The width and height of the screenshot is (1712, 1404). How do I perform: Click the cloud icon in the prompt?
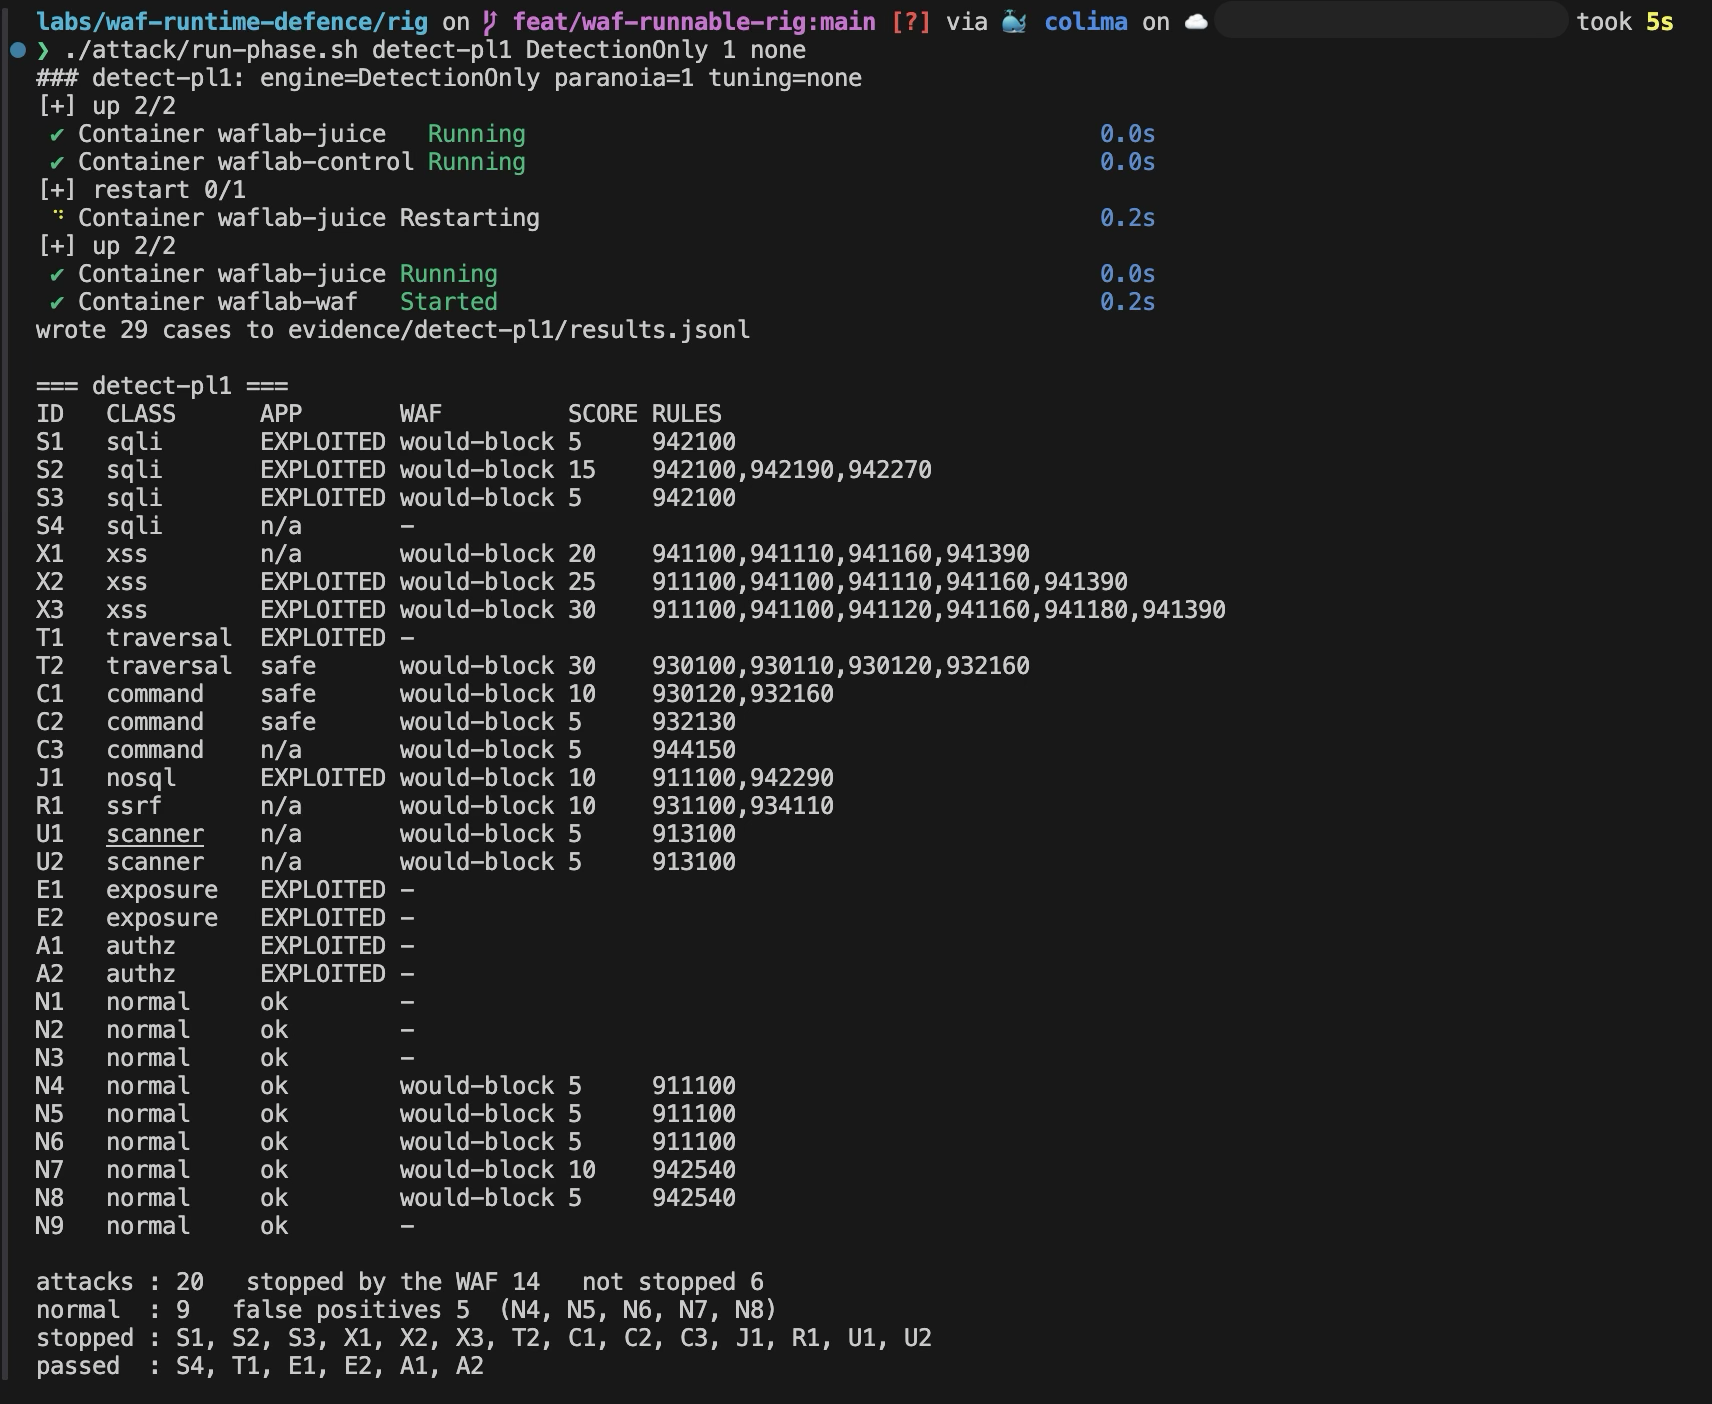pyautogui.click(x=1197, y=22)
